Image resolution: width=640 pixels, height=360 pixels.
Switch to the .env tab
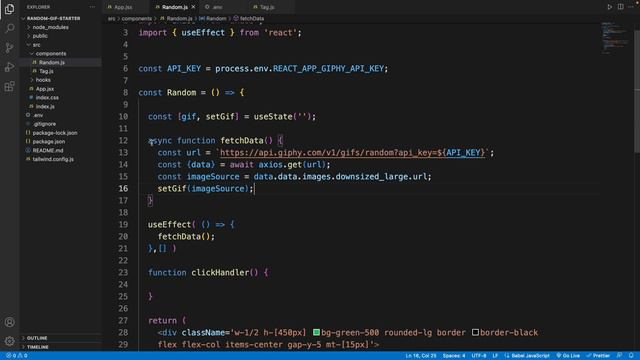tap(217, 7)
